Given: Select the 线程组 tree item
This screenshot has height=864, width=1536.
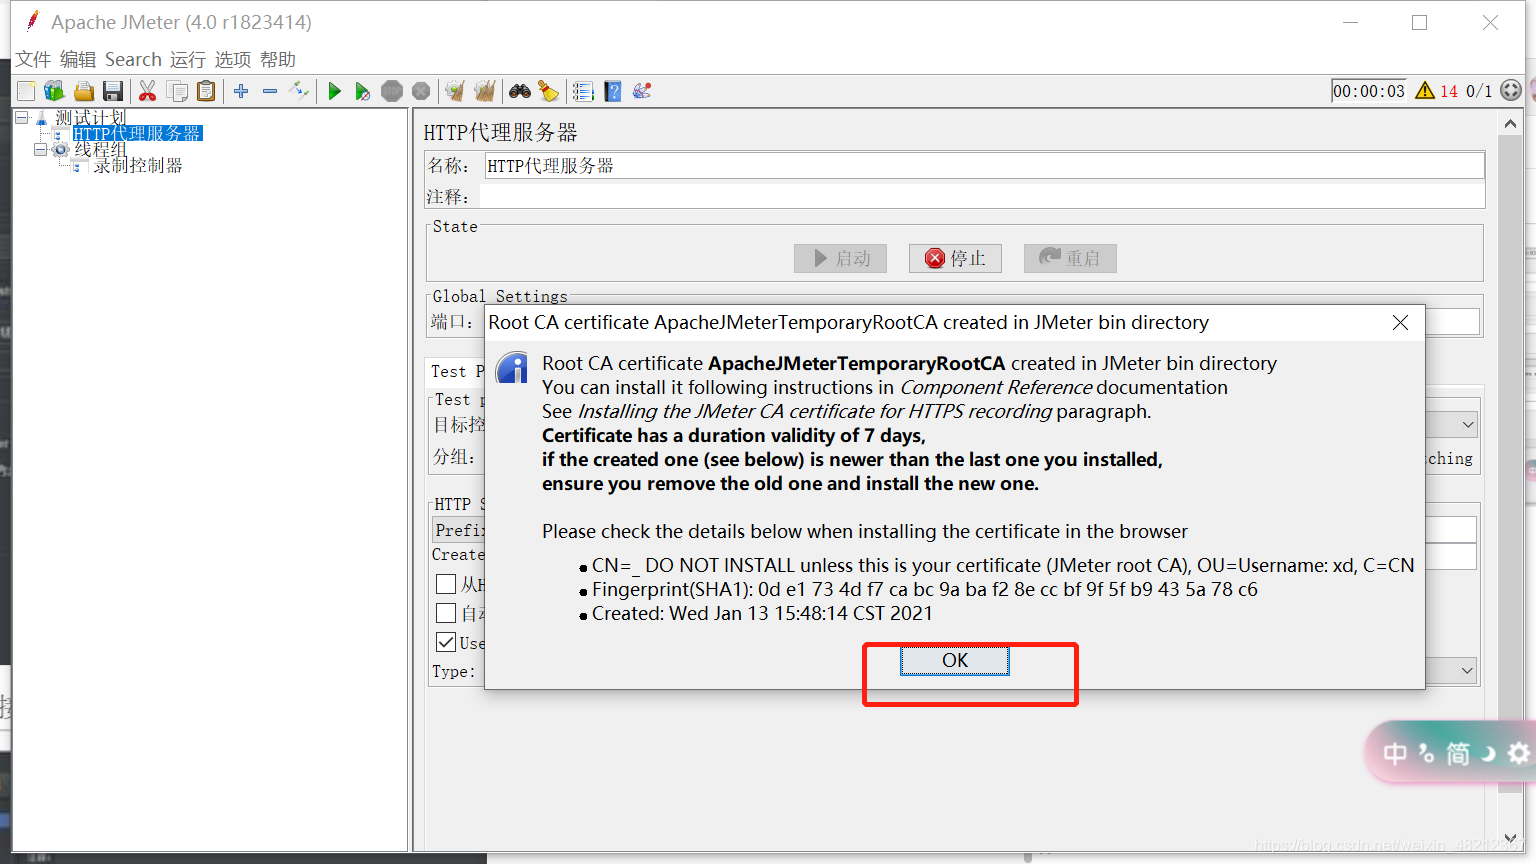Looking at the screenshot, I should pos(100,150).
